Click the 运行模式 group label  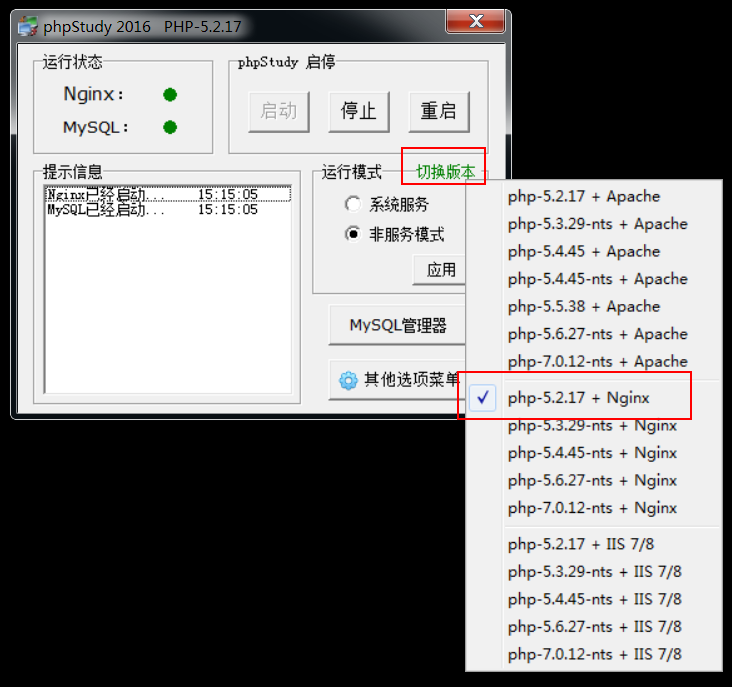click(352, 172)
